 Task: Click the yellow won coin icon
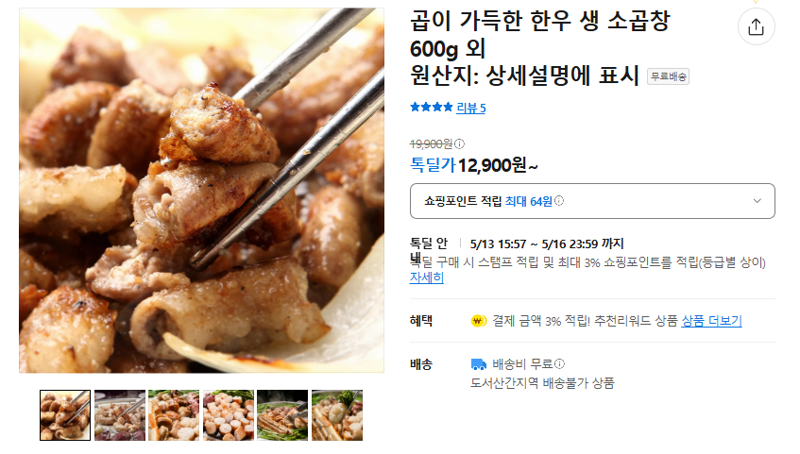(478, 321)
